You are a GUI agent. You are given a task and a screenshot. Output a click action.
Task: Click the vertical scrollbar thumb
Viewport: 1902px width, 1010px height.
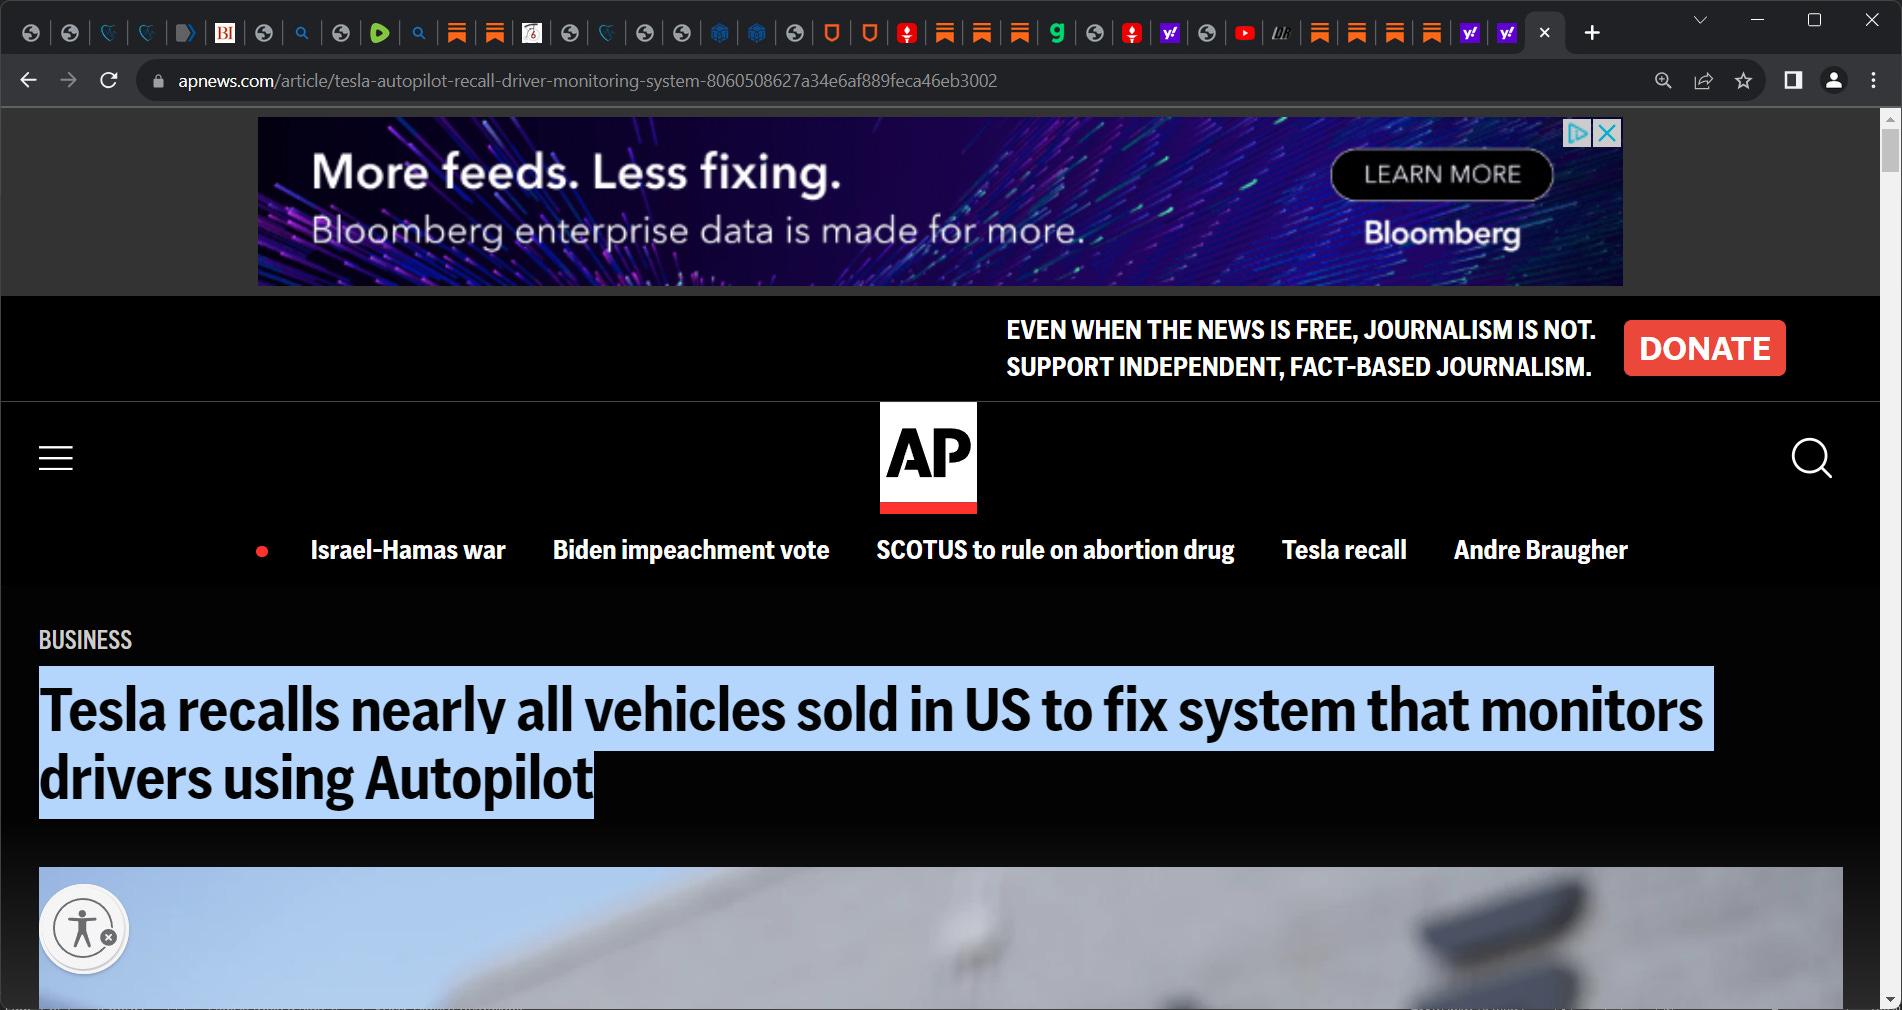(1890, 150)
